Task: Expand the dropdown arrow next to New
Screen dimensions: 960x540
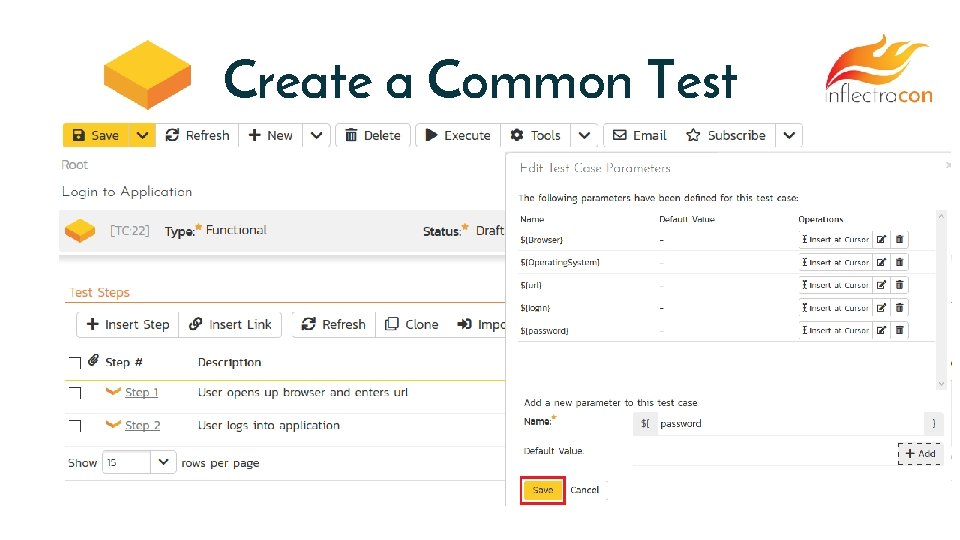Action: point(315,136)
